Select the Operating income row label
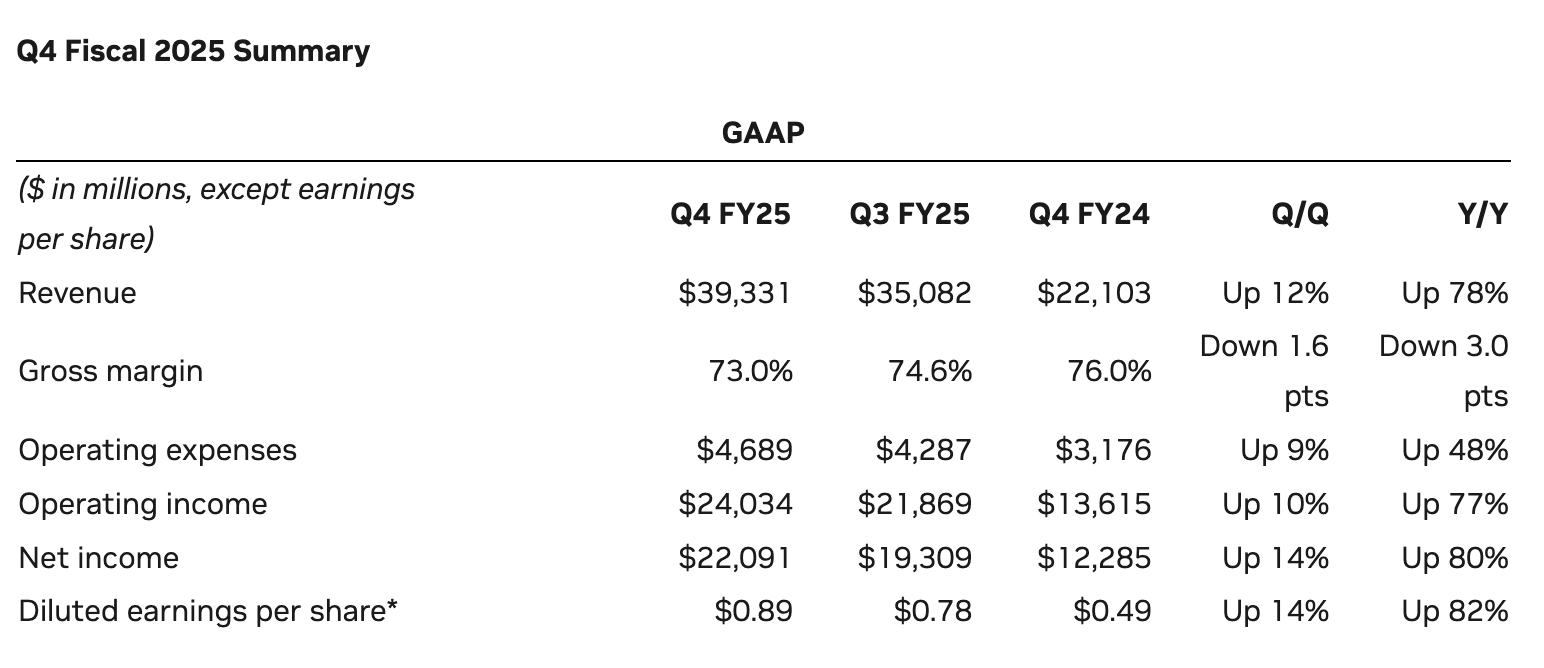This screenshot has height=668, width=1544. pyautogui.click(x=143, y=504)
